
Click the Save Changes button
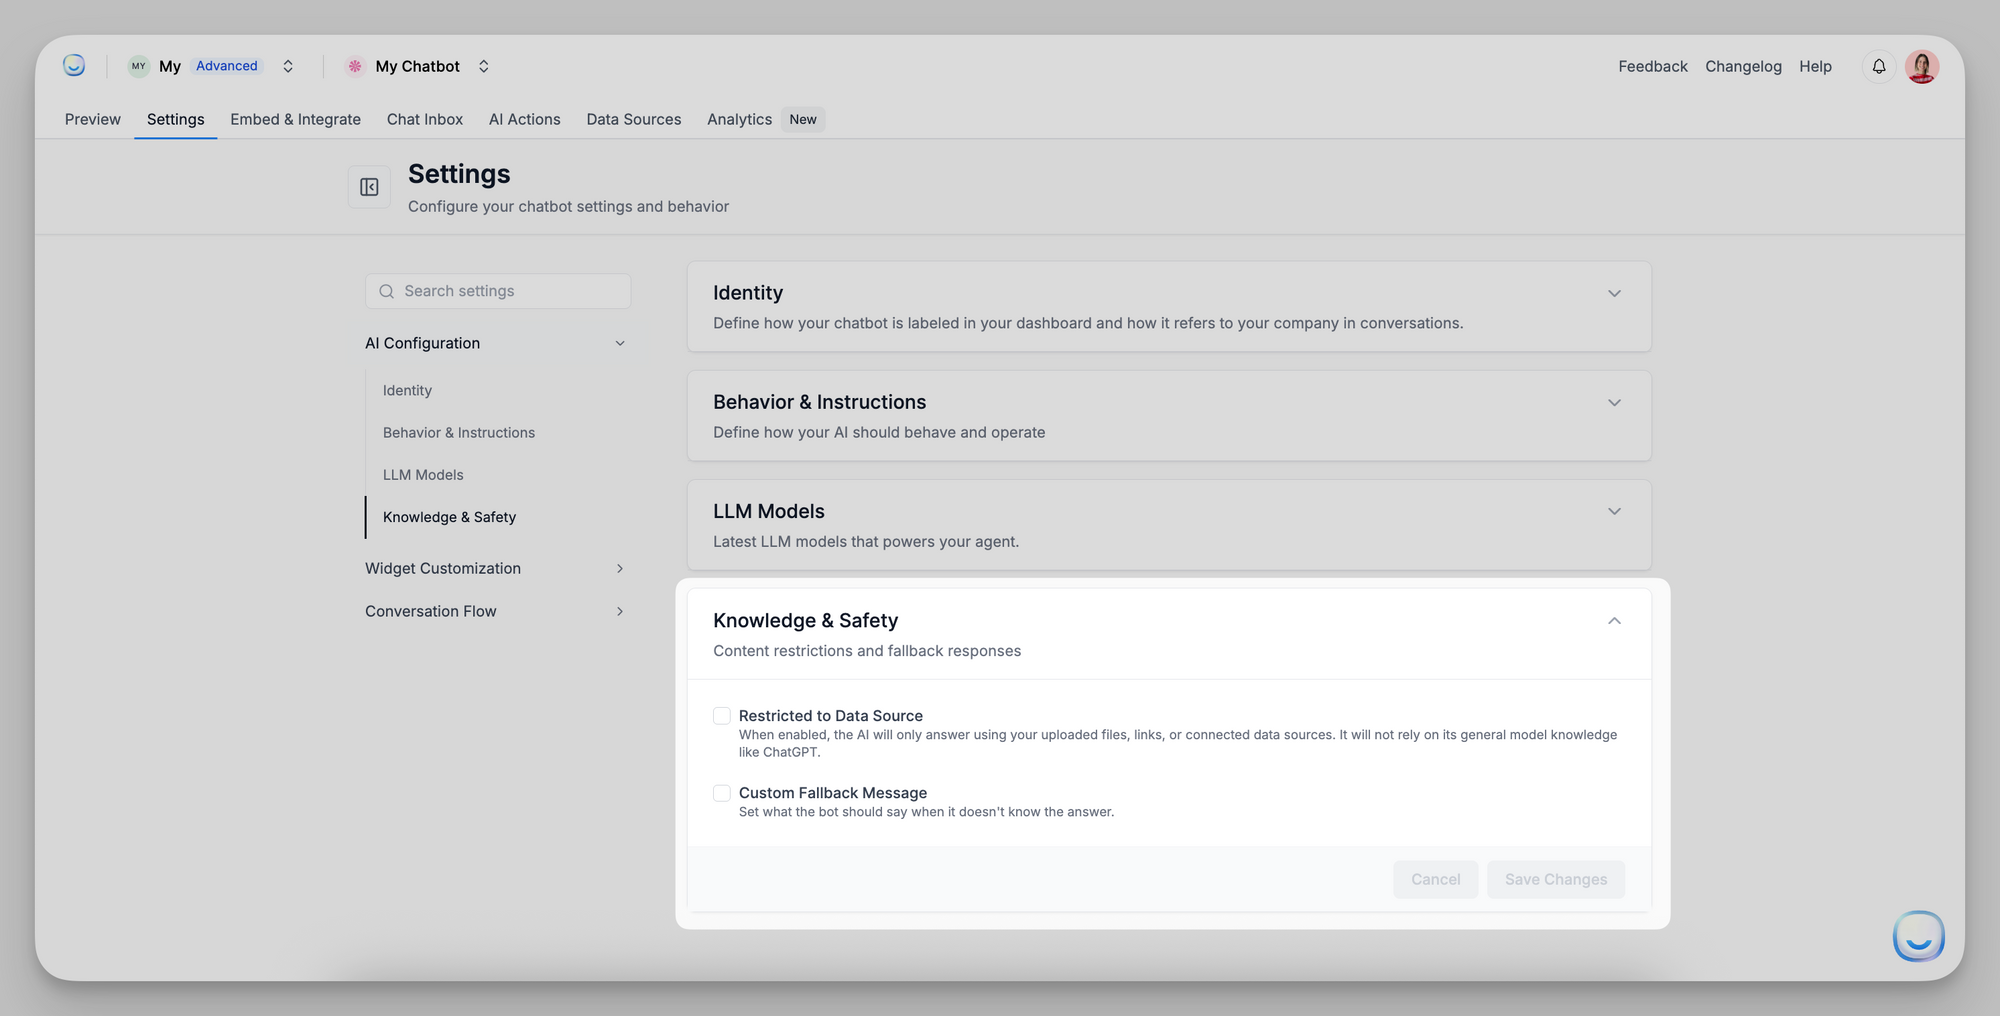(1556, 880)
